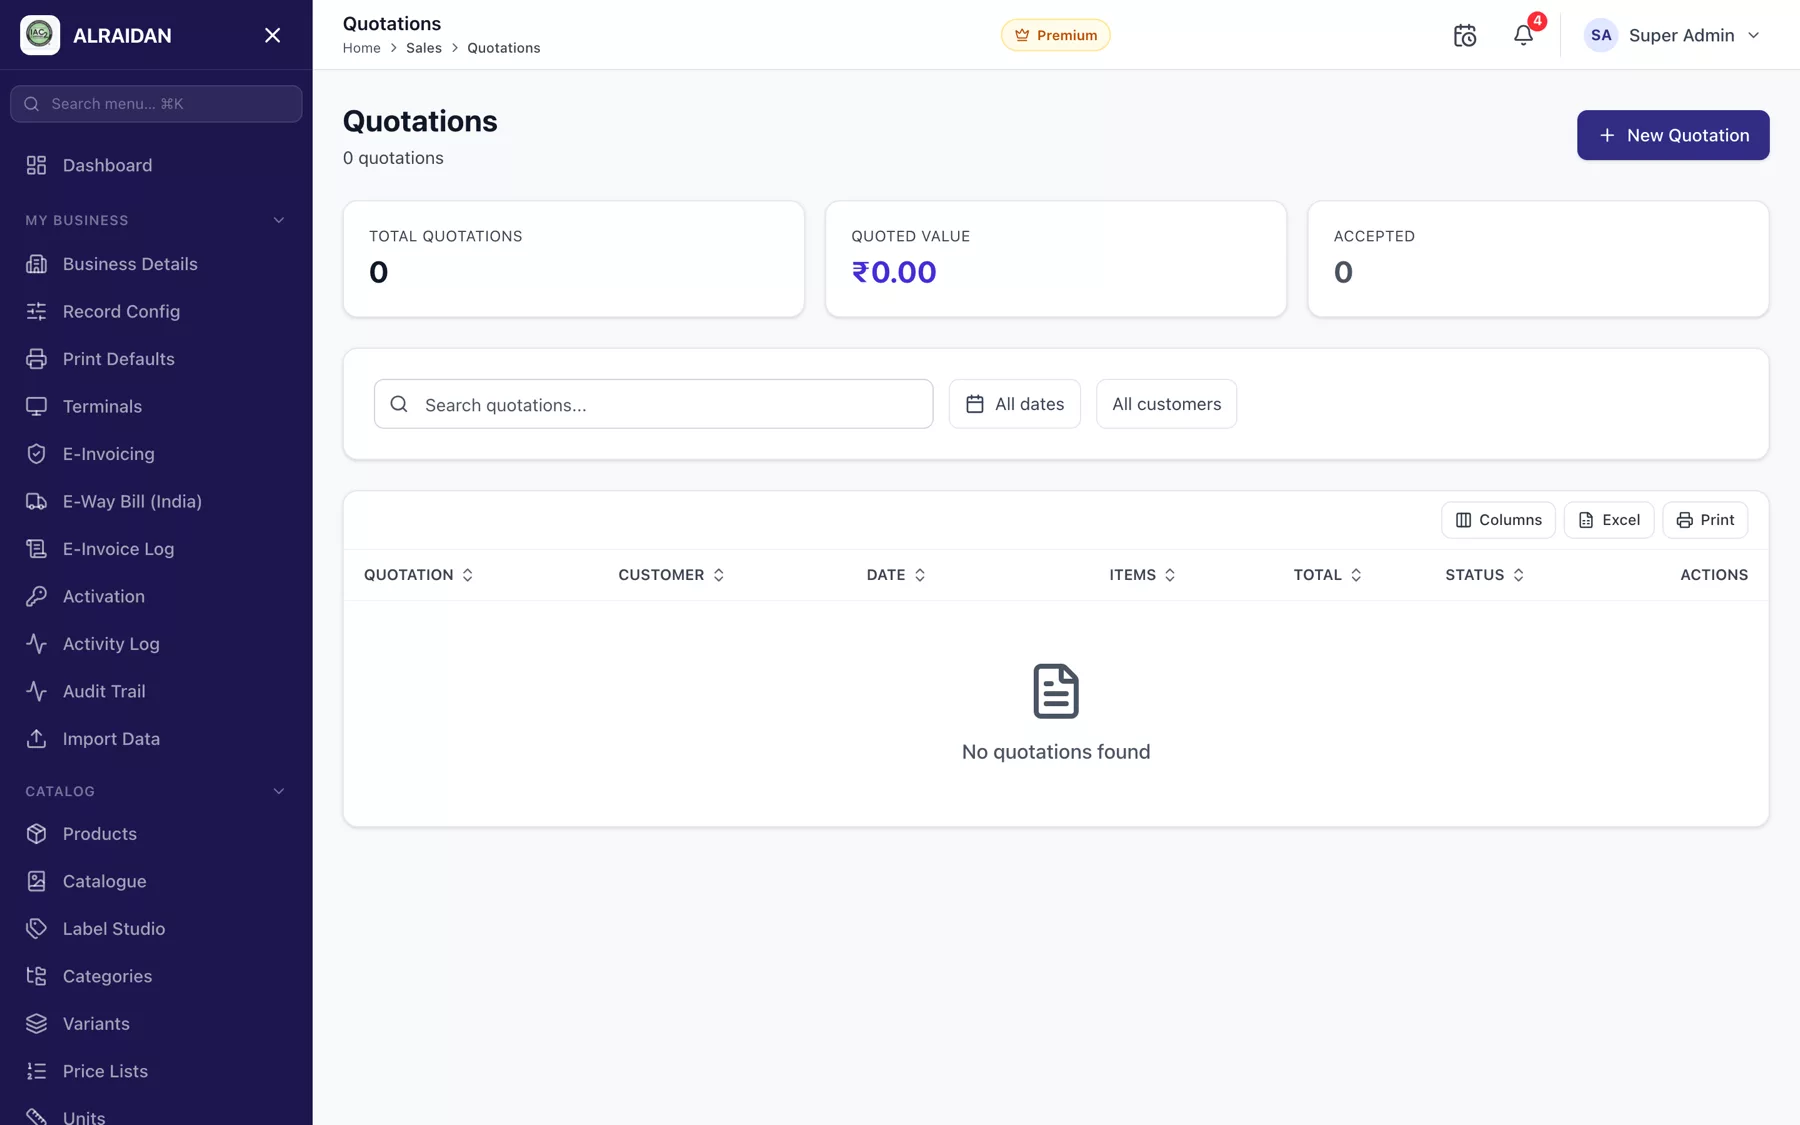Navigate to Label Studio menu item
The width and height of the screenshot is (1800, 1125).
pos(156,929)
